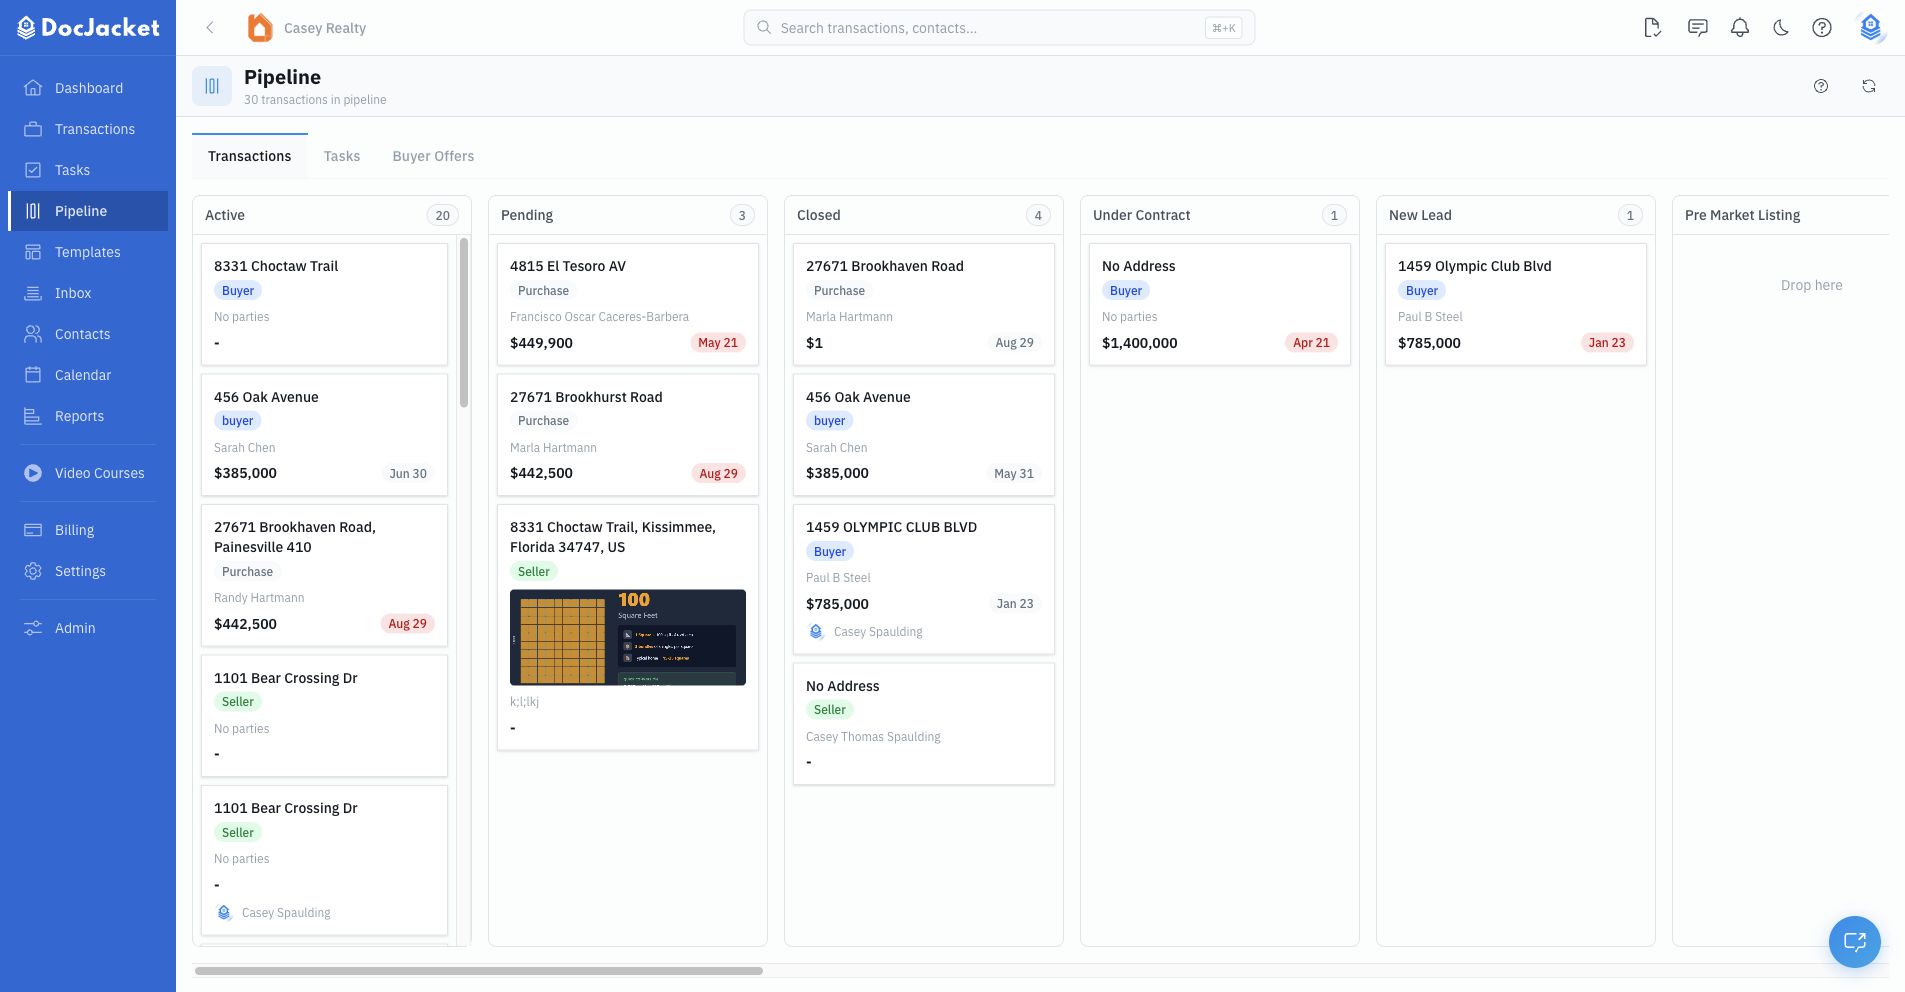The height and width of the screenshot is (992, 1905).
Task: Click the Under Contract column header
Action: tap(1220, 215)
